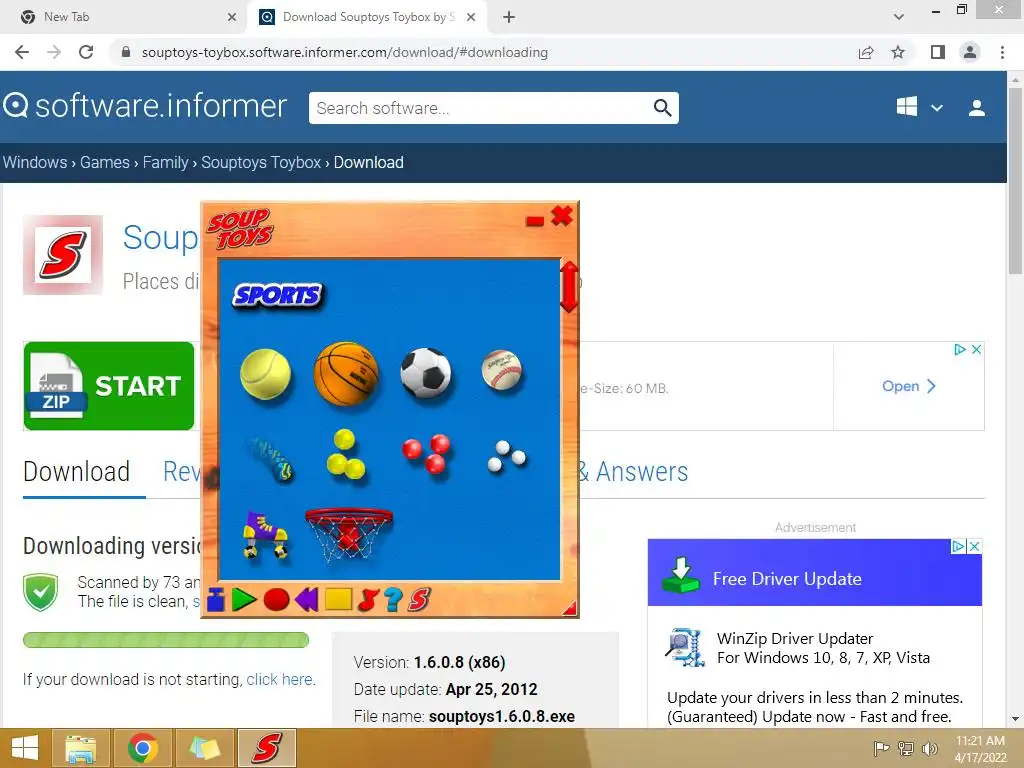
Task: Open the user account icon in site header
Action: (x=977, y=108)
